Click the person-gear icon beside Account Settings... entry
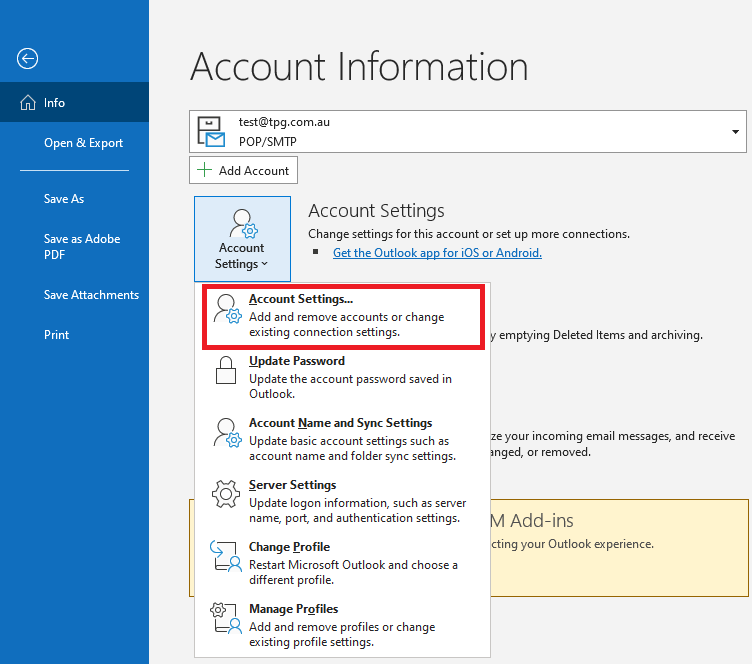This screenshot has height=664, width=752. point(227,309)
